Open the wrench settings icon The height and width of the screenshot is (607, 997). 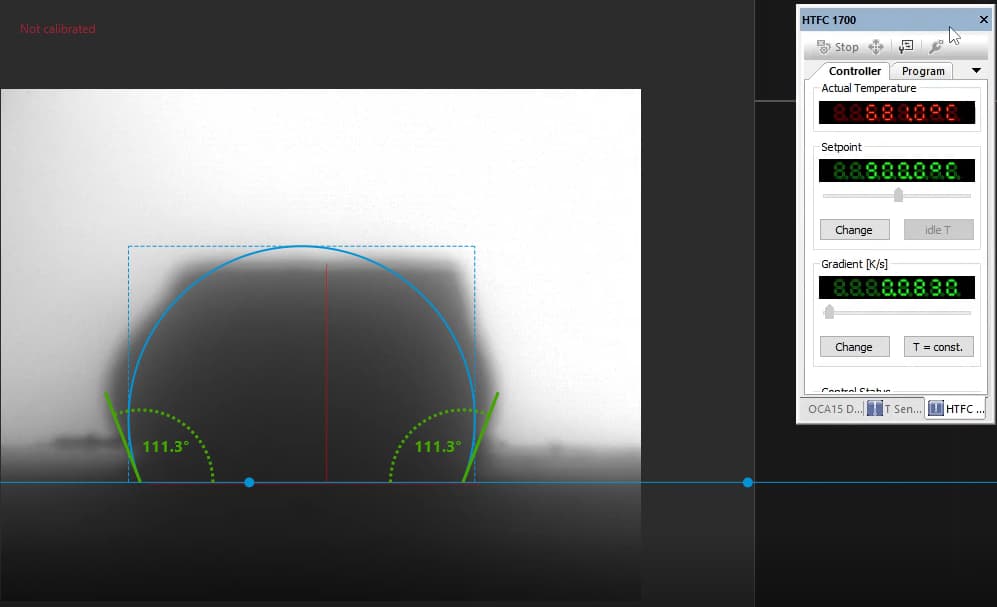935,47
